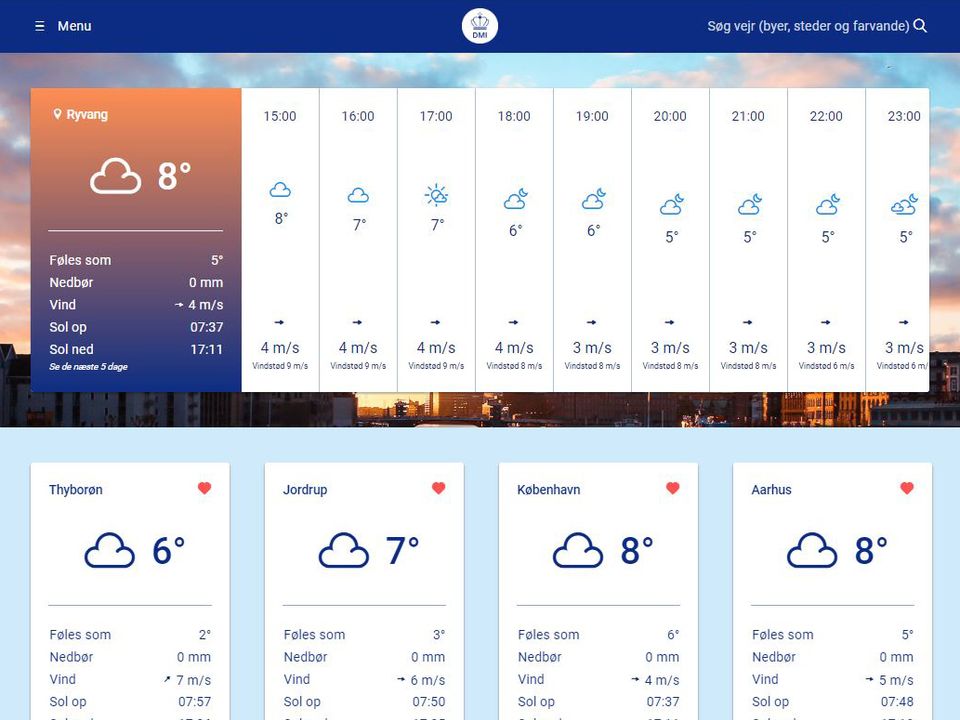Click the night cloud icon at 18:00
Image resolution: width=960 pixels, height=720 pixels.
pos(514,199)
